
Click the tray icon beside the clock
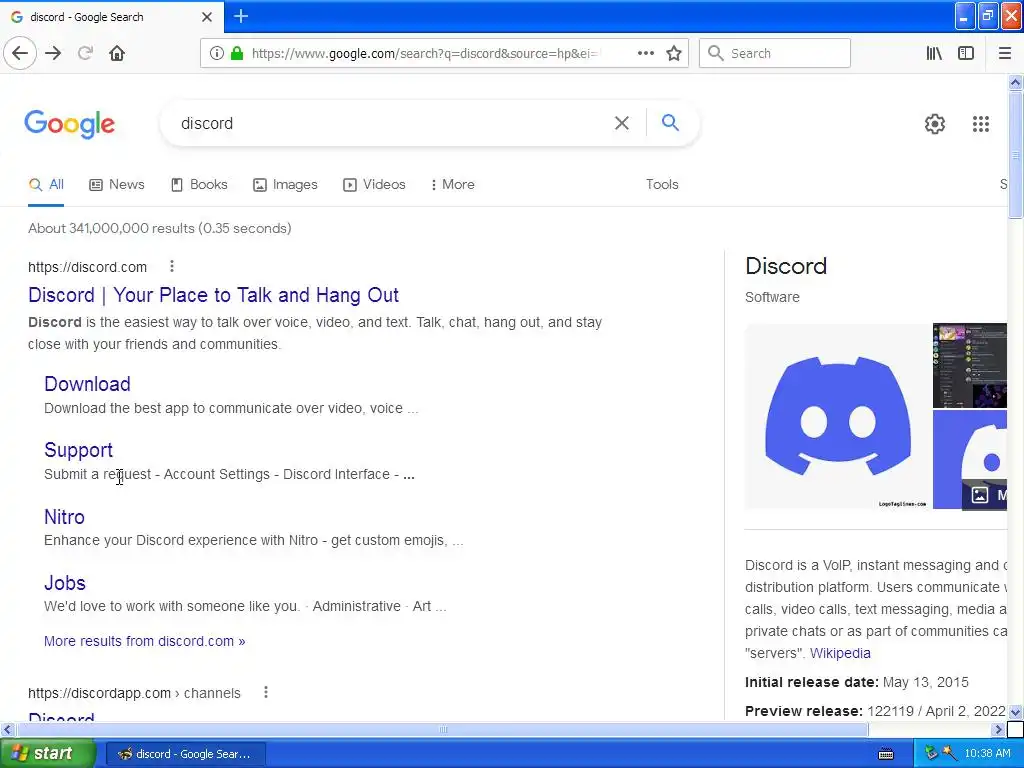(950, 753)
